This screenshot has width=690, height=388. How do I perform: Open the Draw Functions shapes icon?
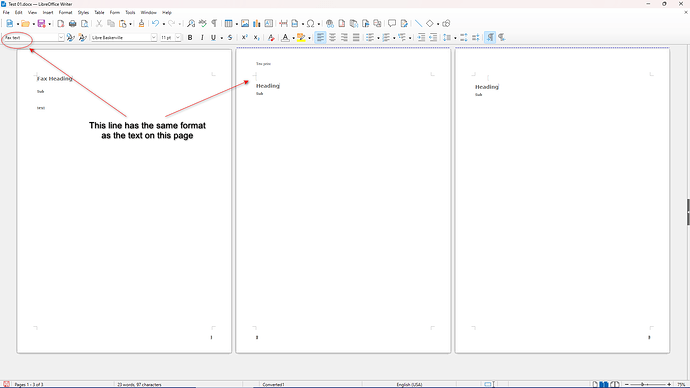[446, 23]
